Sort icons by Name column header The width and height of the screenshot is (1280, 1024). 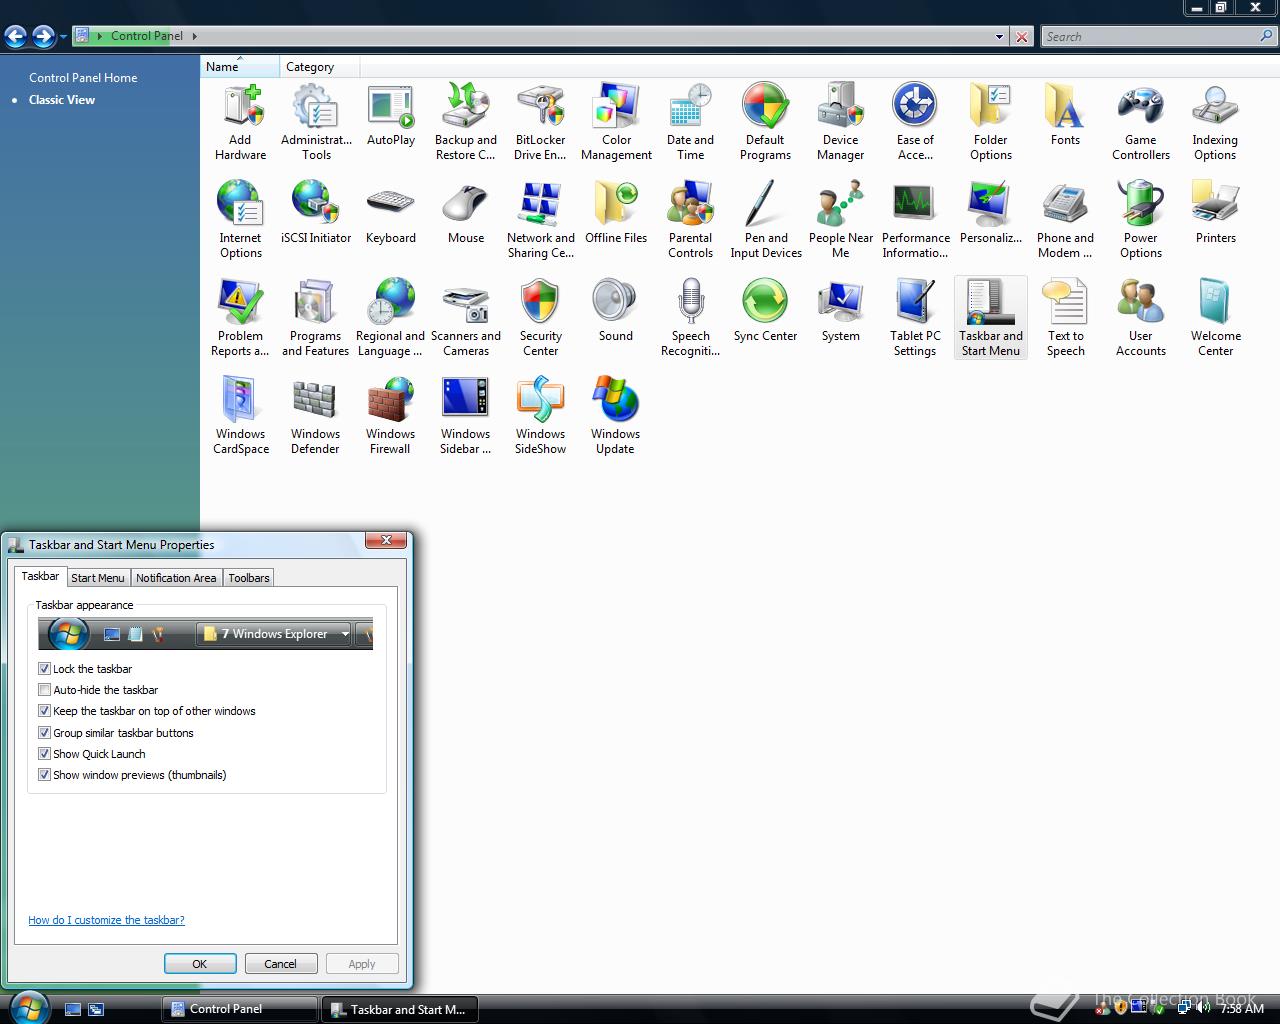[x=239, y=67]
